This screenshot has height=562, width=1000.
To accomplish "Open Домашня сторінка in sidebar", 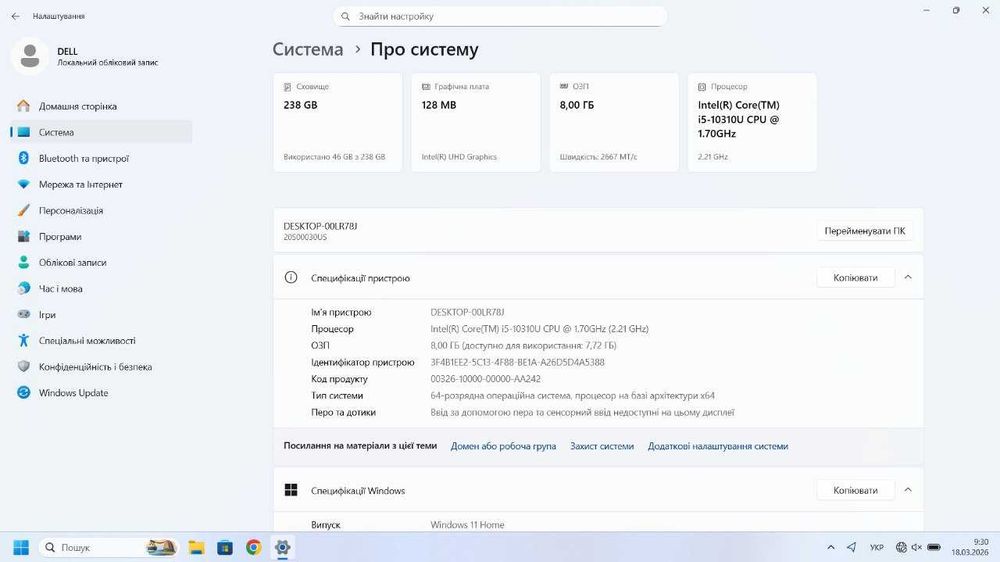I will pos(101,107).
